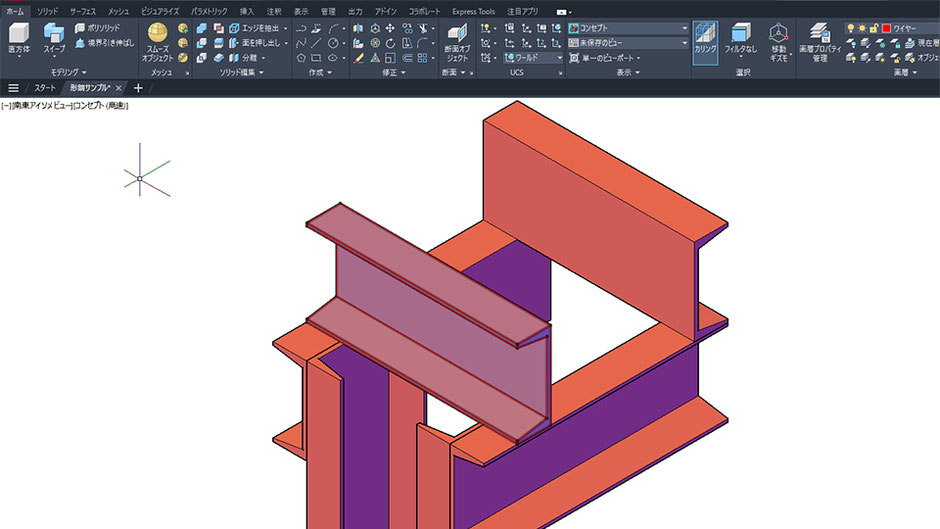Open the コンセプト visual style dropdown
940x529 pixels.
[628, 28]
